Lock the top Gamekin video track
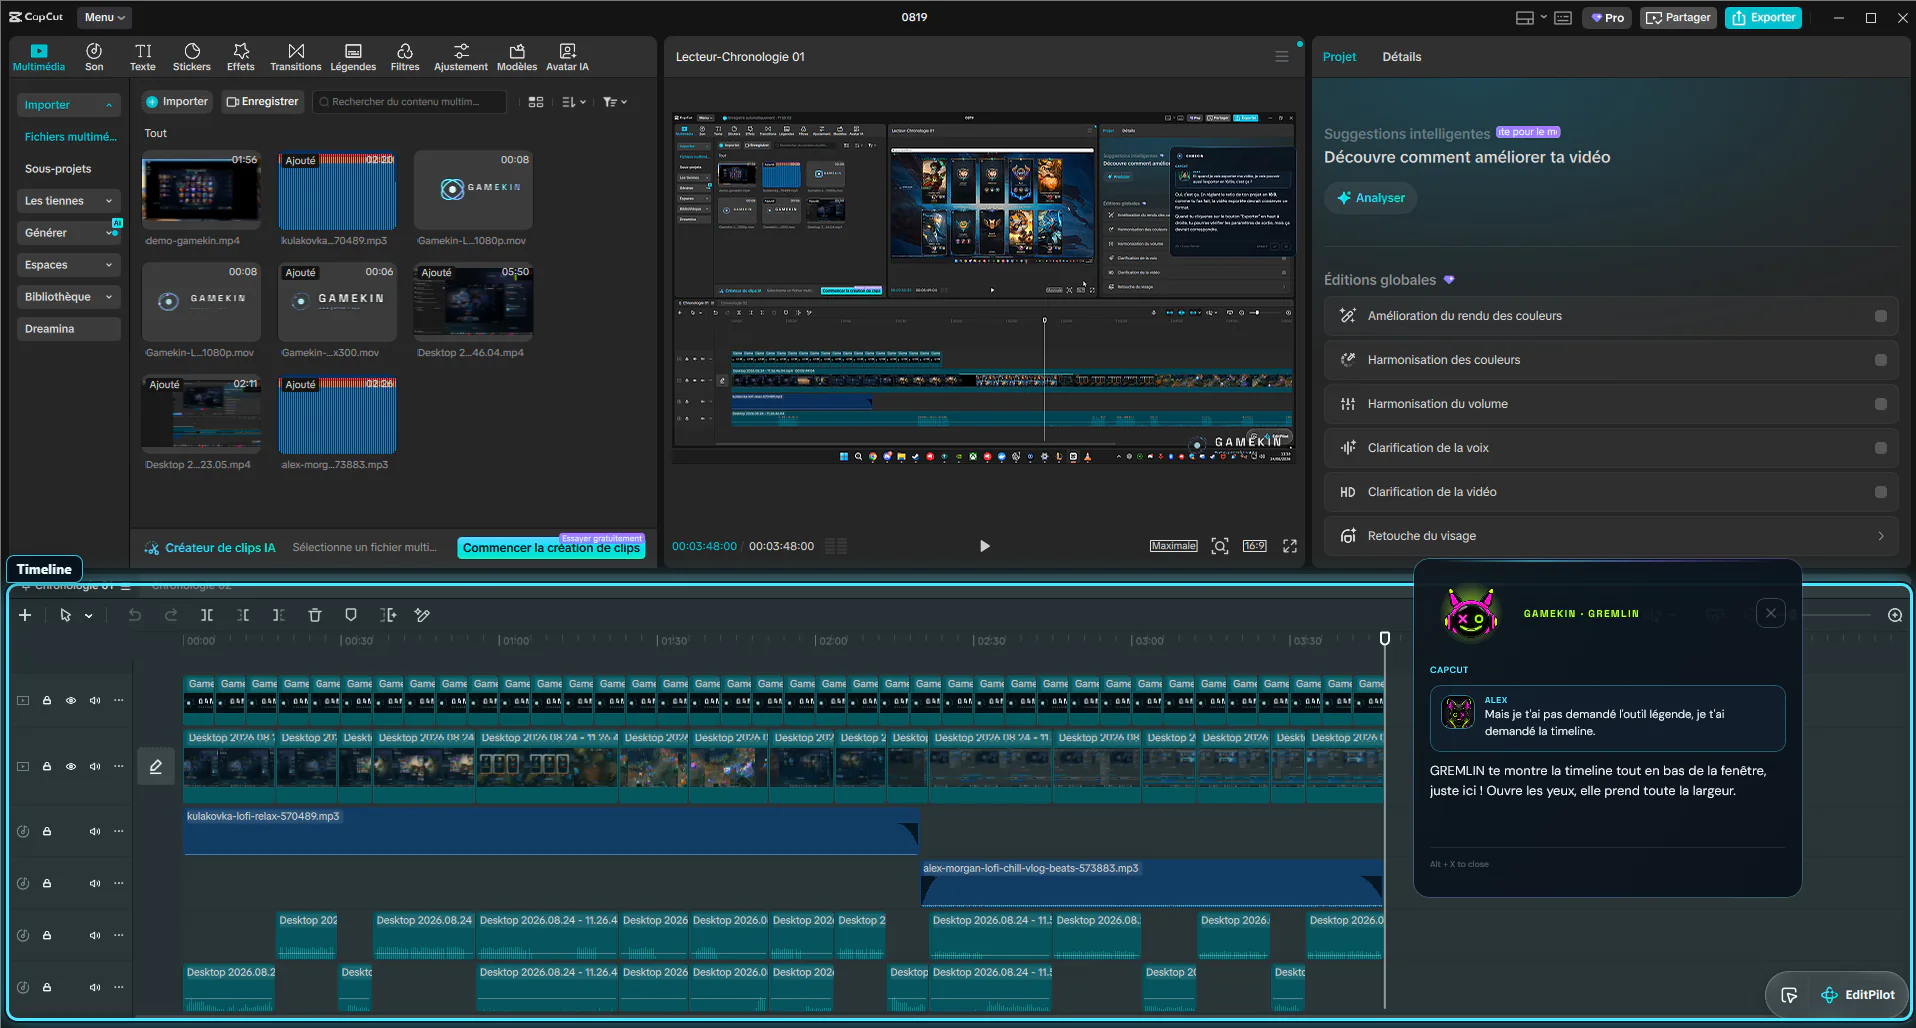1916x1028 pixels. click(x=47, y=700)
